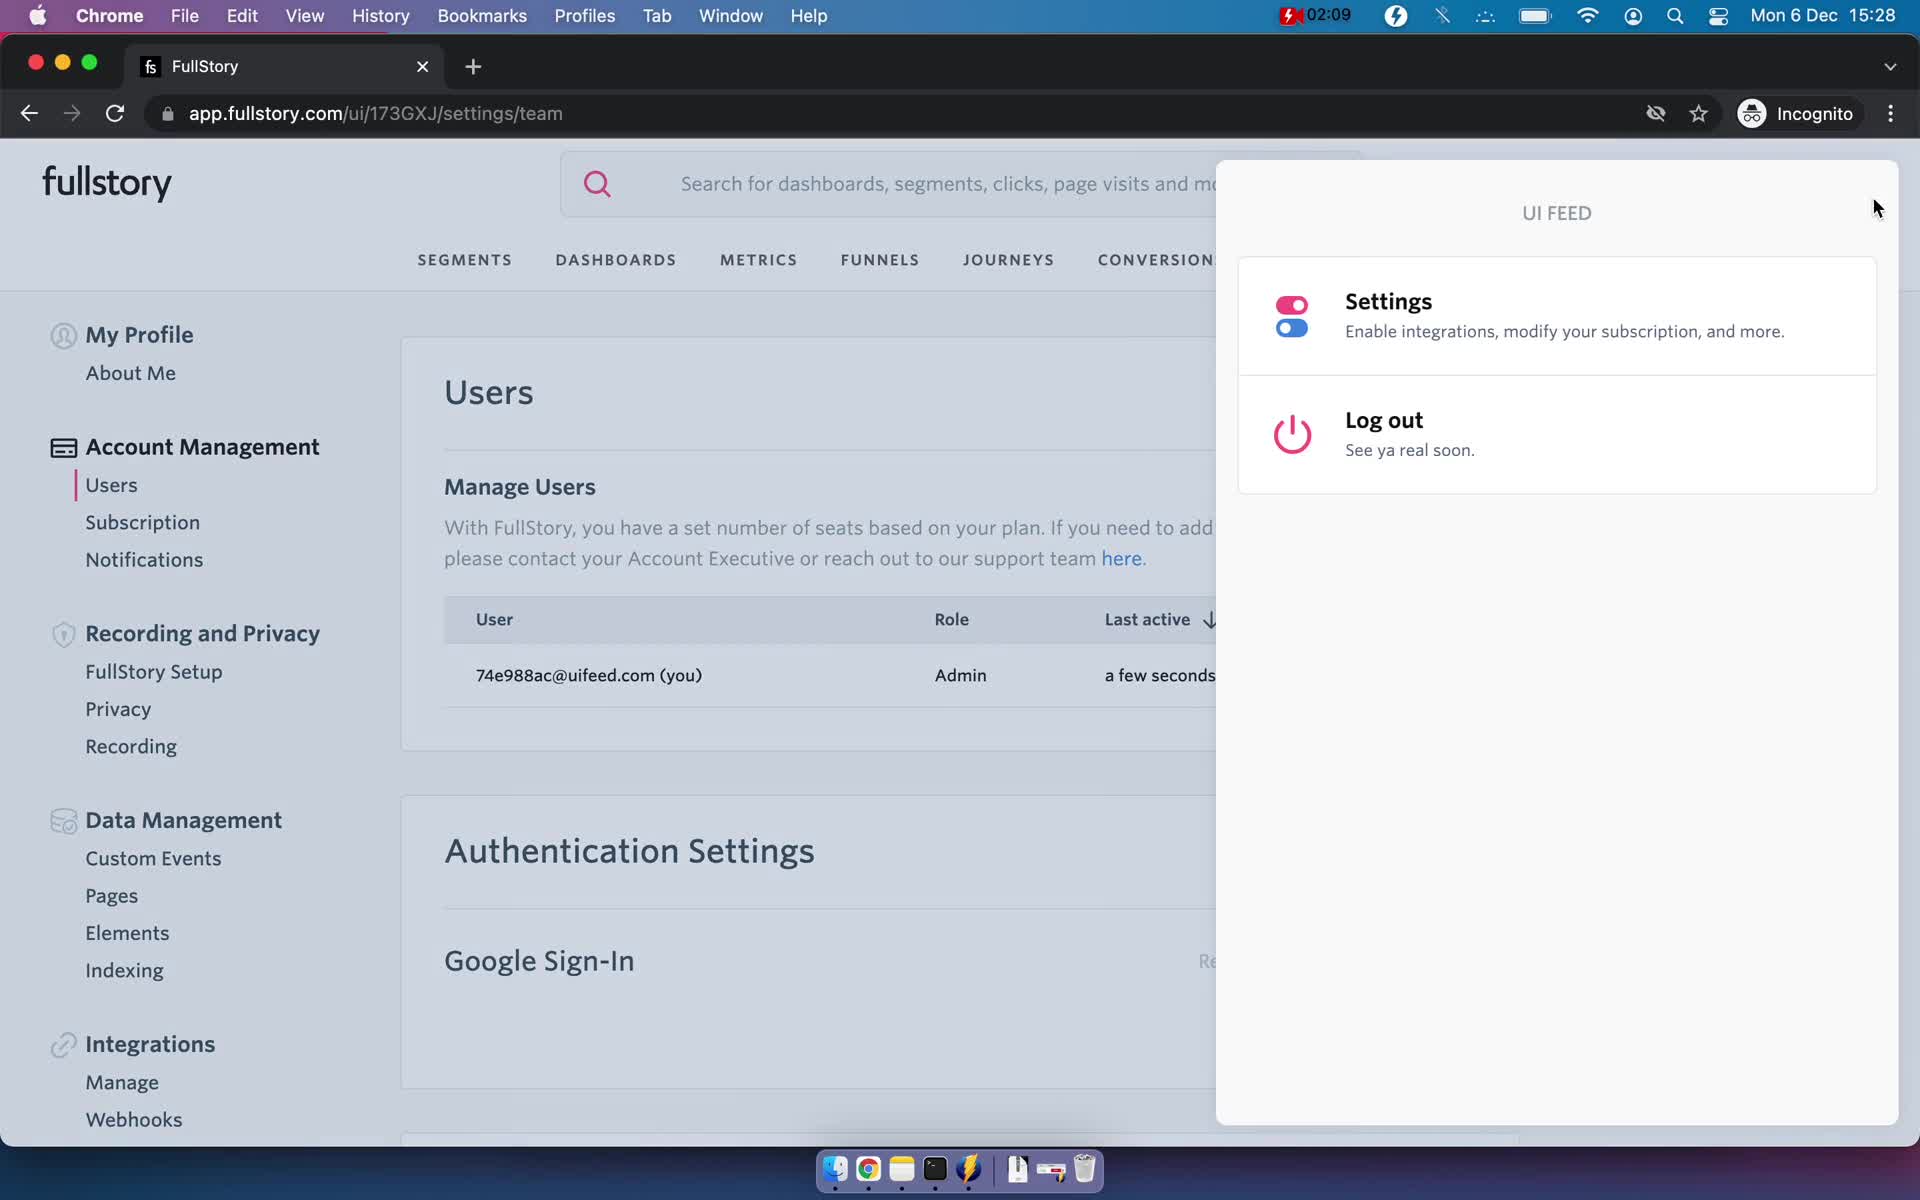
Task: Click the third-party cookies blocked eye icon
Action: tap(1656, 114)
